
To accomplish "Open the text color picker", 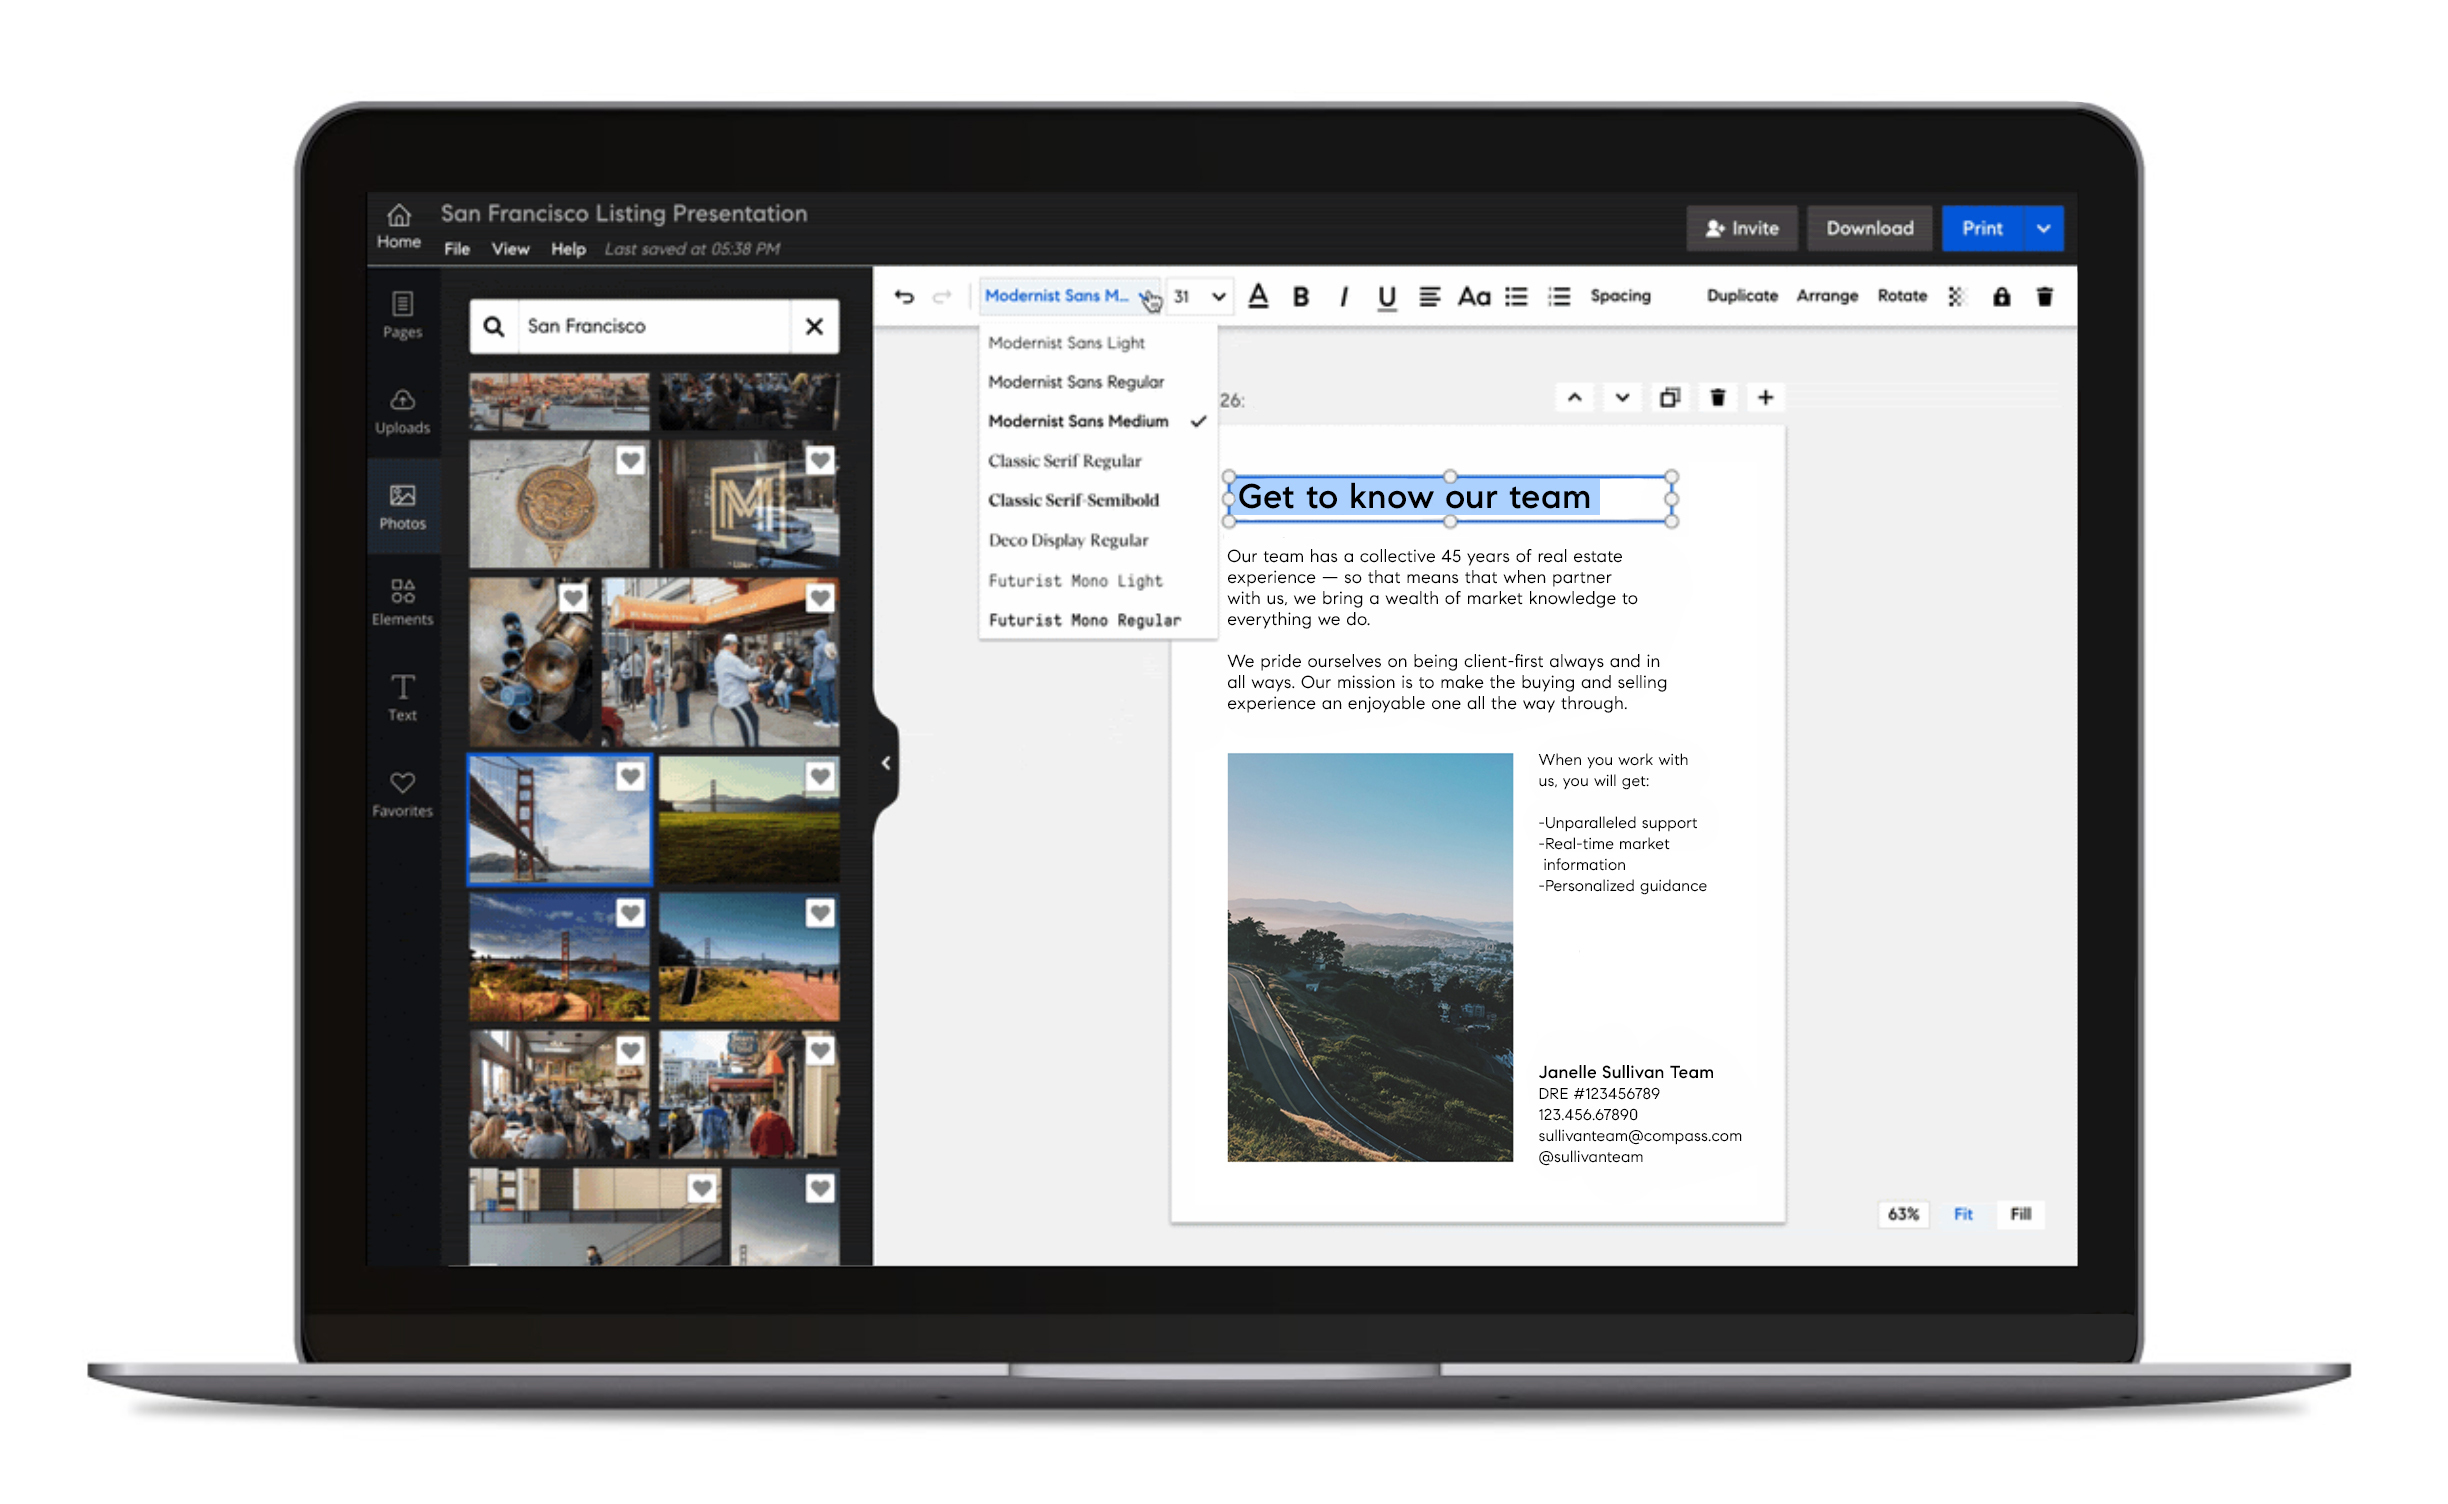I will 1258,296.
